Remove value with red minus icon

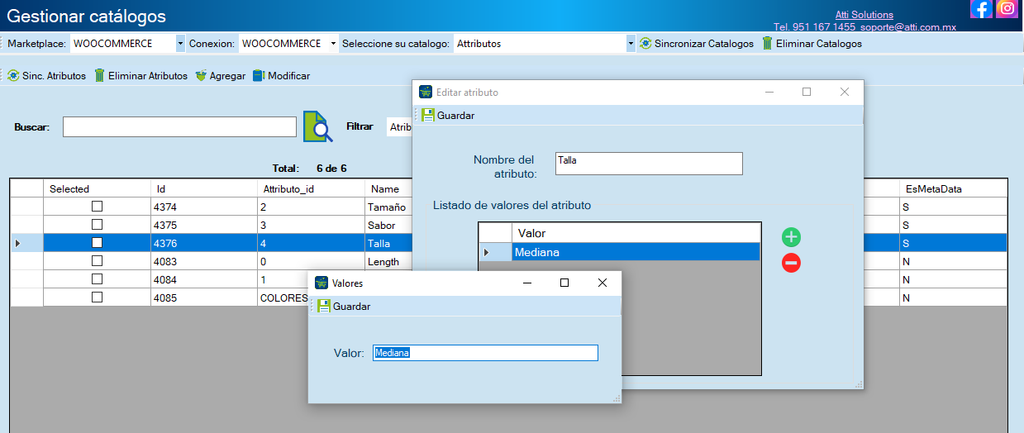tap(791, 263)
